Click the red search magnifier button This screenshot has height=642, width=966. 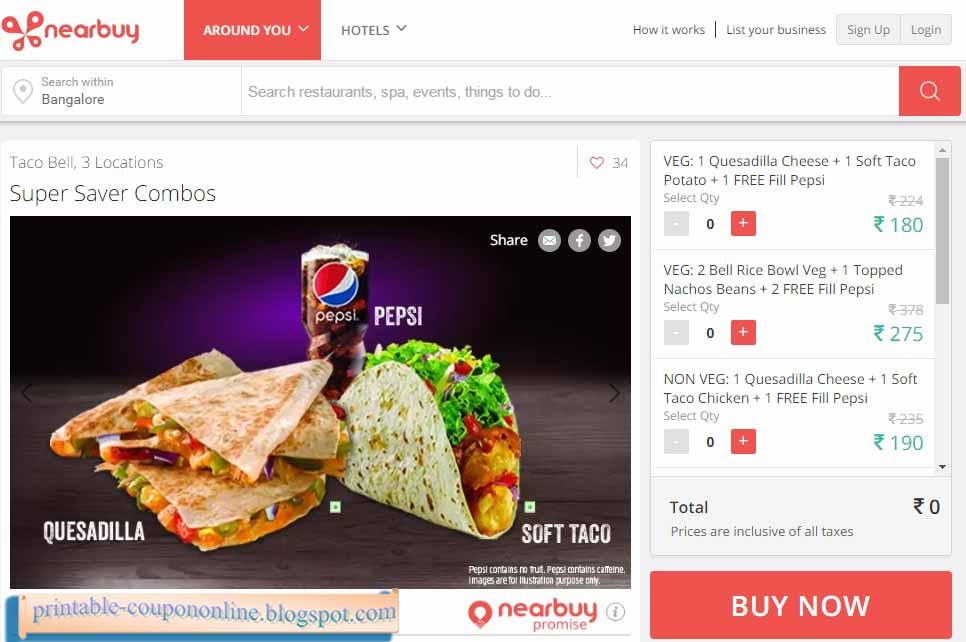(x=929, y=91)
